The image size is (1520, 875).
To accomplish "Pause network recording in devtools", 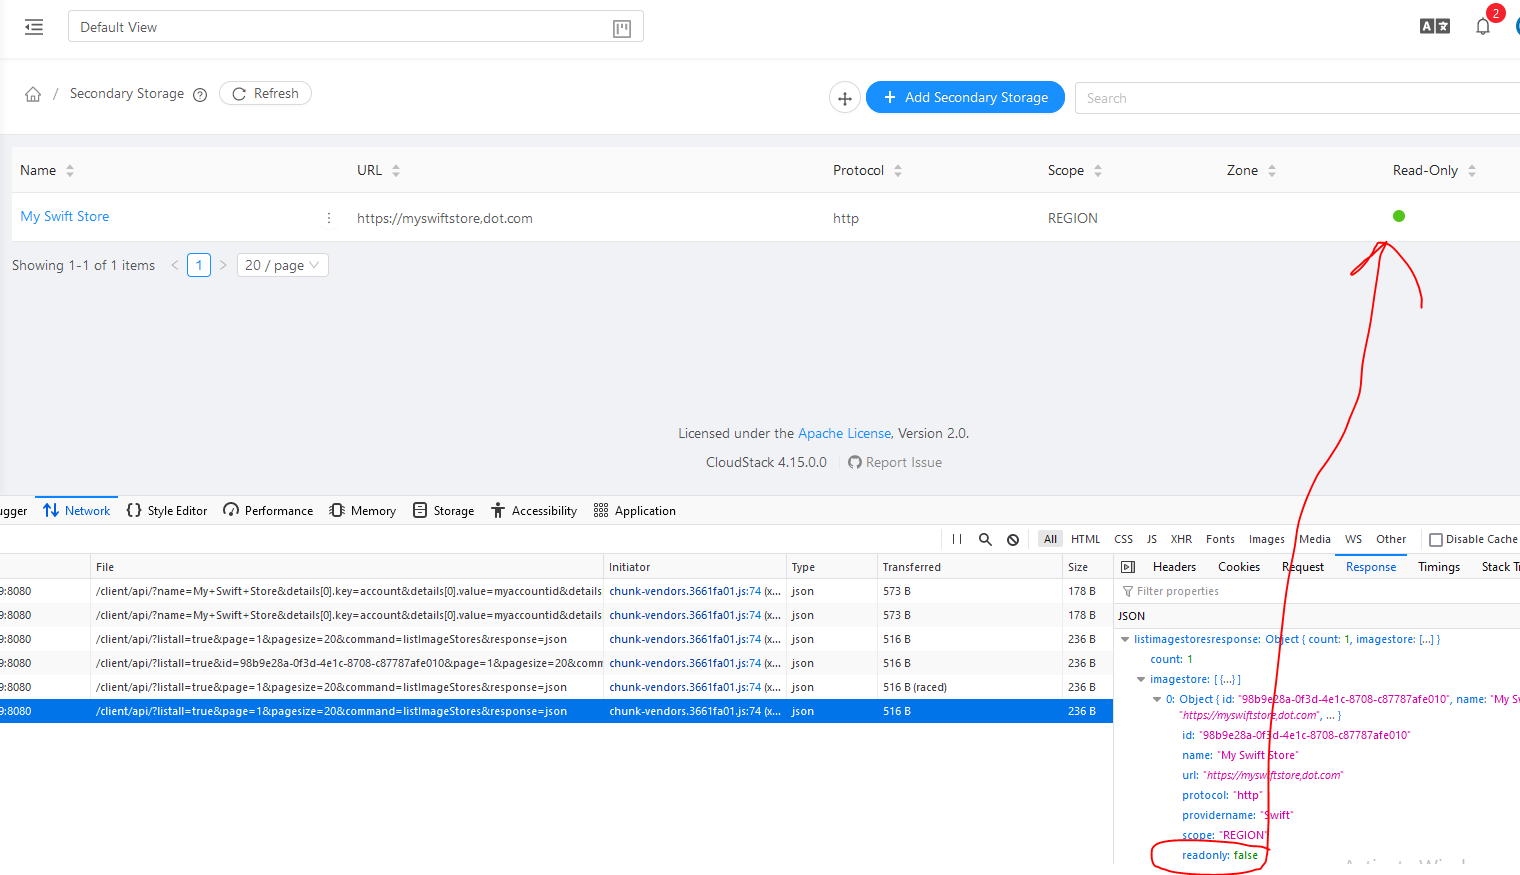I will [x=957, y=539].
